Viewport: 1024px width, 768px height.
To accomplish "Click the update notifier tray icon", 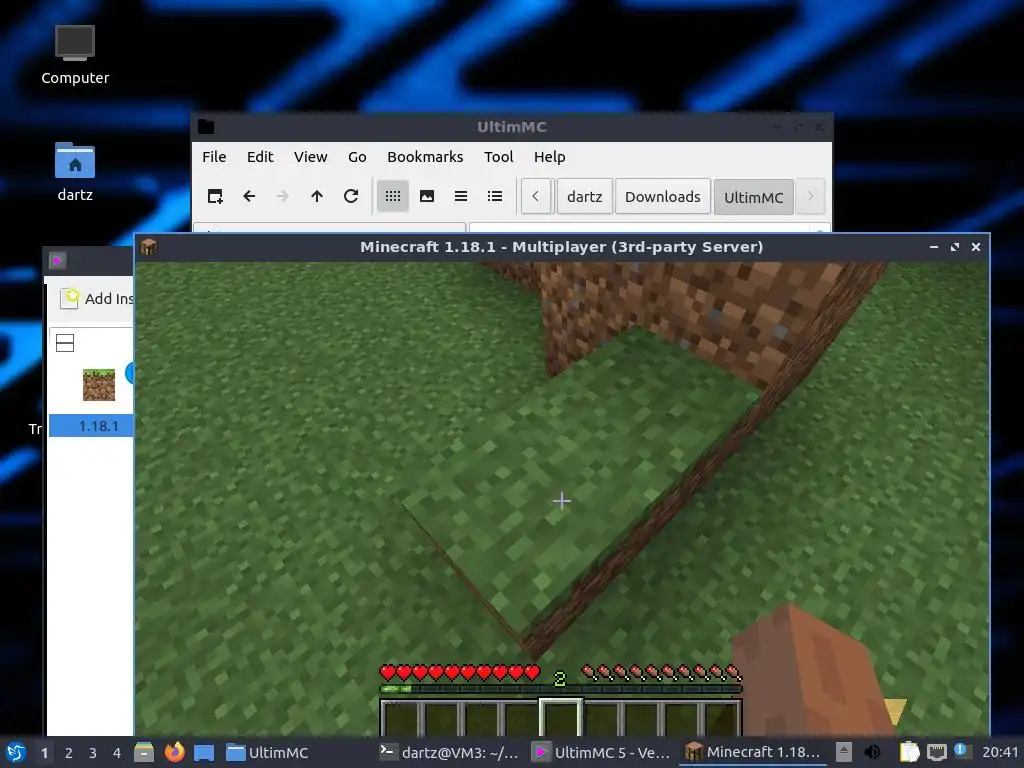I will pyautogui.click(x=960, y=750).
